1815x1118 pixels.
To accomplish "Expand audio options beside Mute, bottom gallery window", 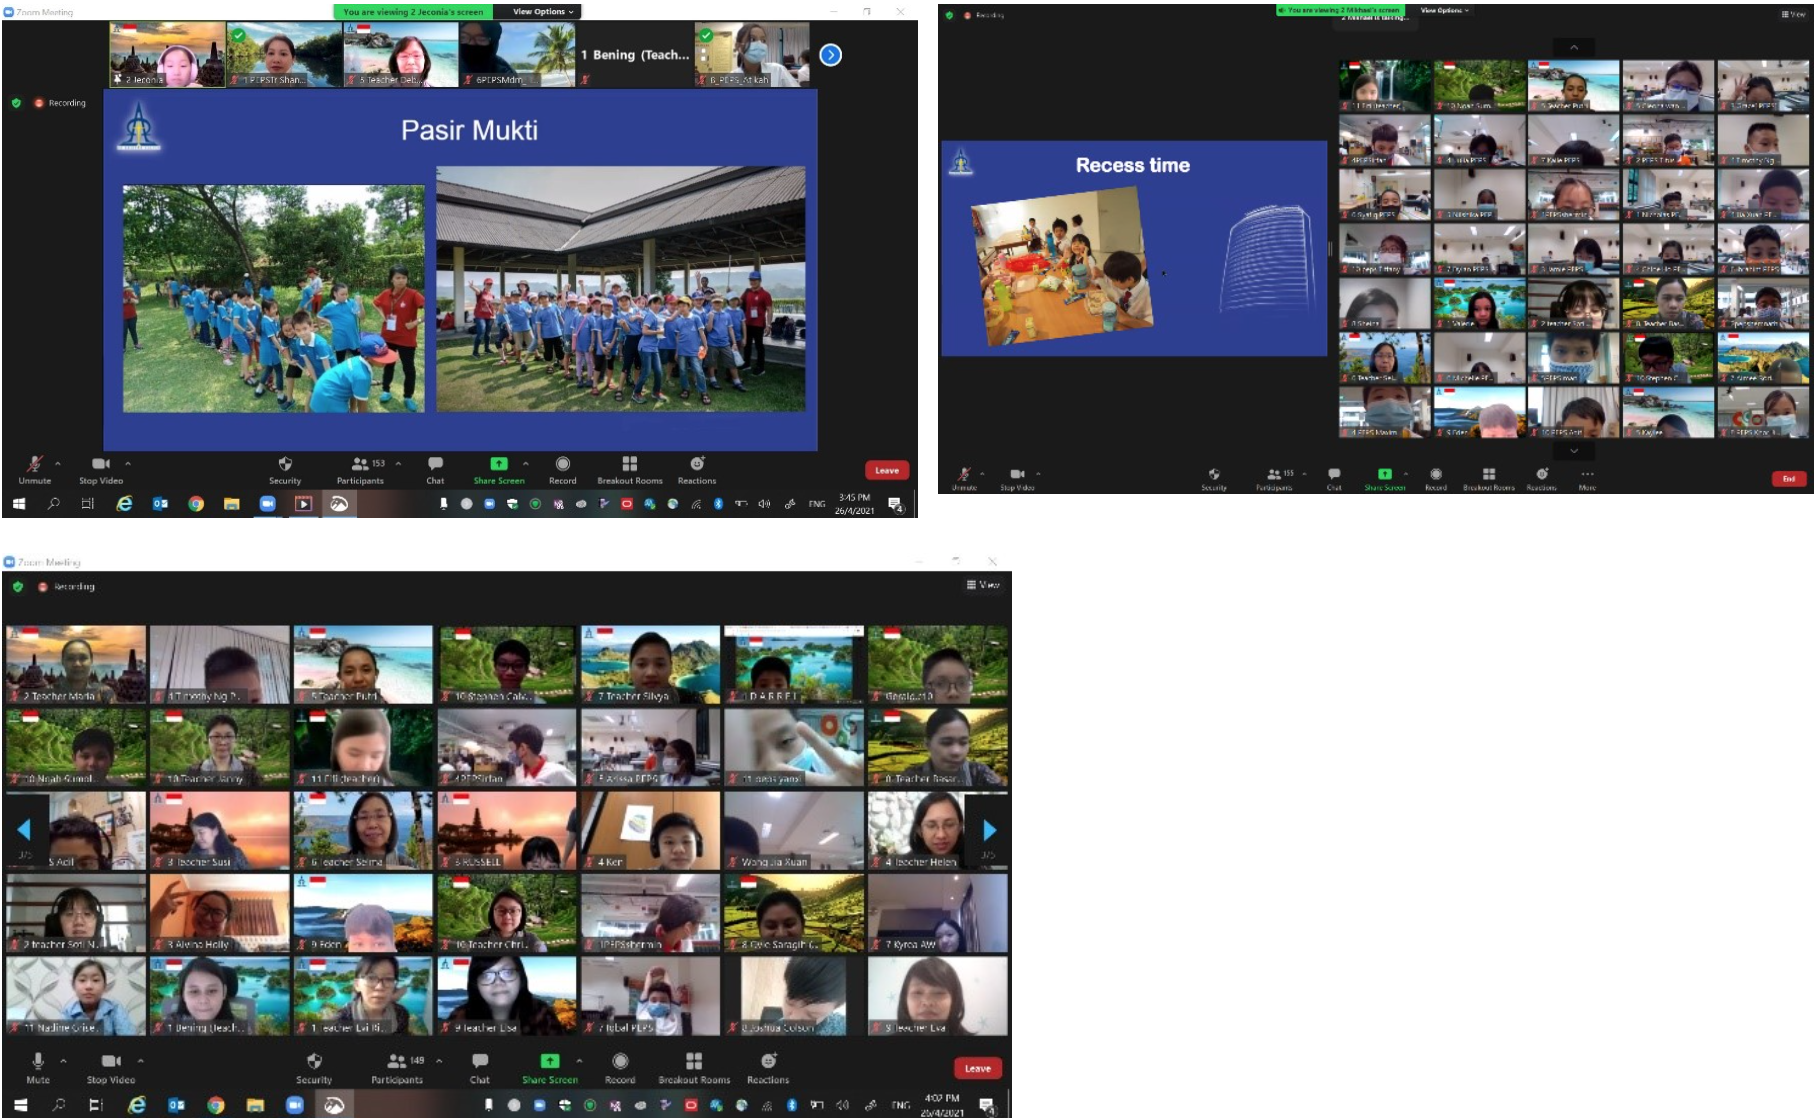I will (x=63, y=1060).
